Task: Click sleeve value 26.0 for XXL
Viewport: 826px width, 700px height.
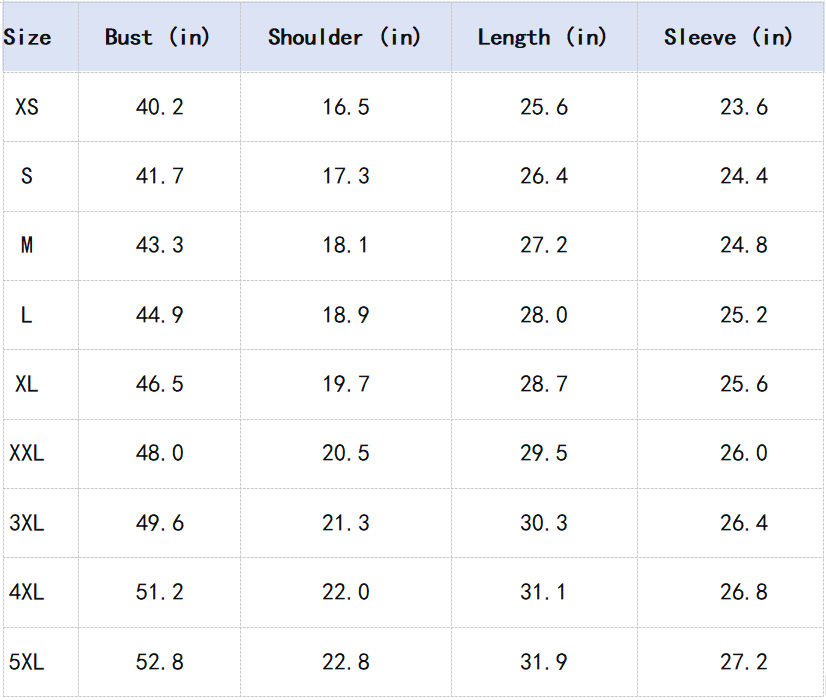Action: (744, 453)
